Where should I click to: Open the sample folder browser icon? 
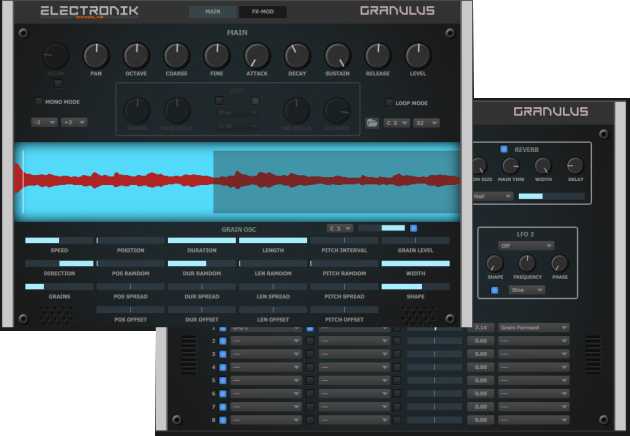372,123
